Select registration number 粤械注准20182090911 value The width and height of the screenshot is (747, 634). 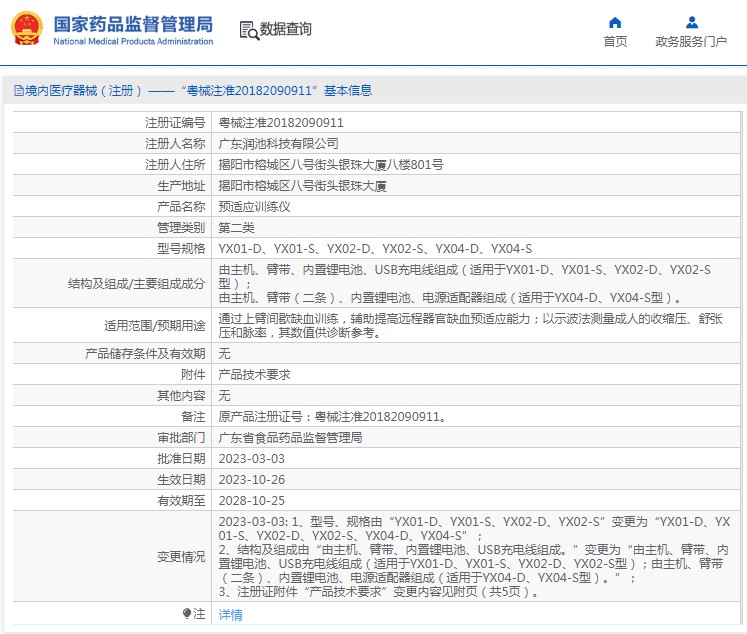[281, 123]
